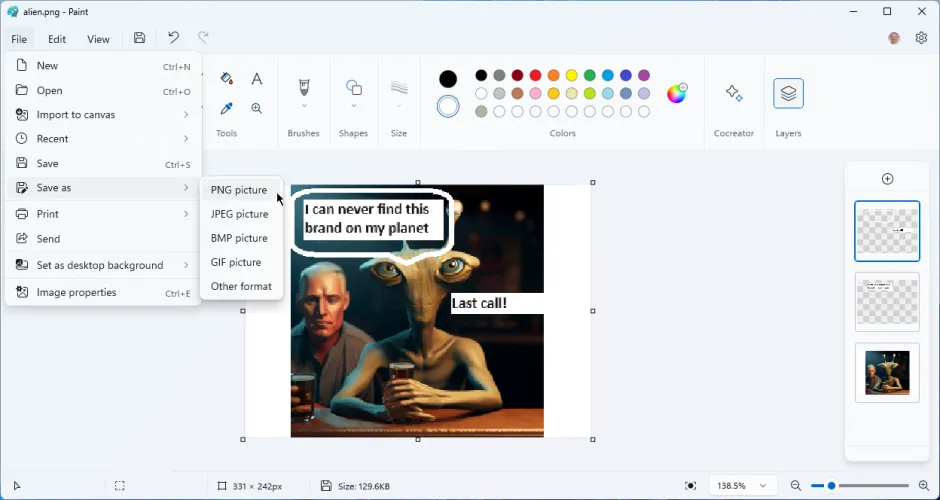Expand the Brushes dropdown arrow
The image size is (940, 500).
304,106
